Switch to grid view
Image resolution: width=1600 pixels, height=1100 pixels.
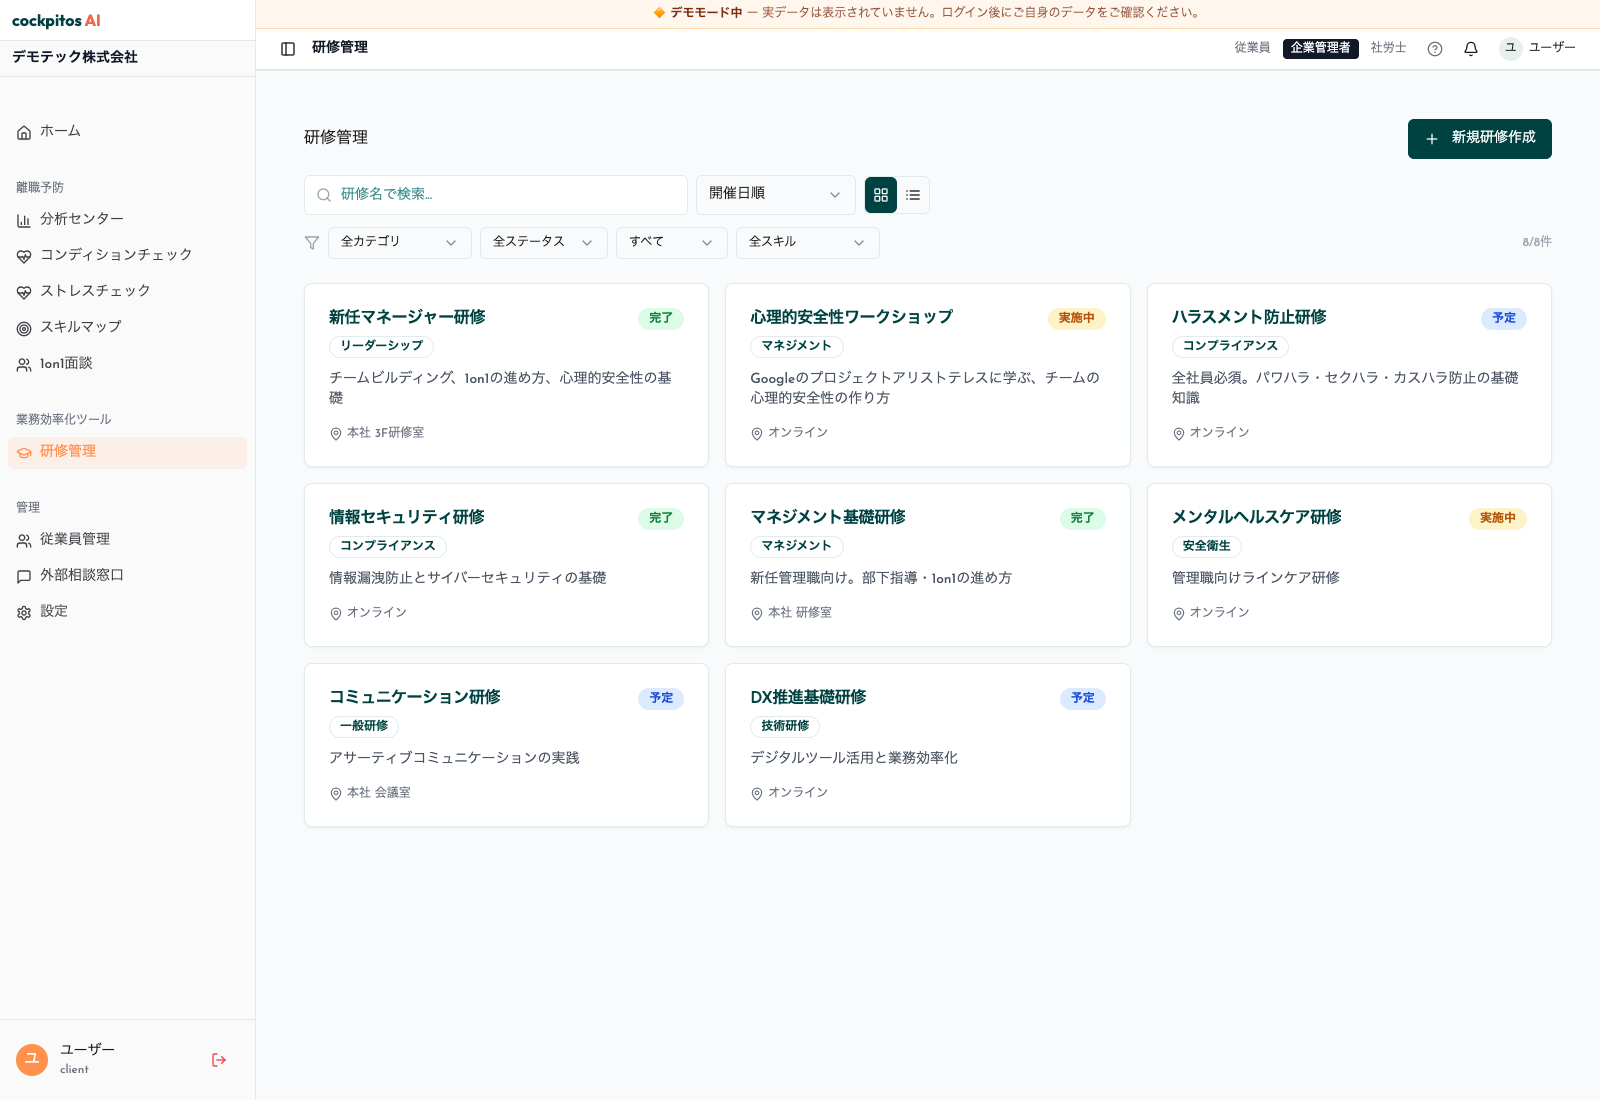(x=881, y=195)
